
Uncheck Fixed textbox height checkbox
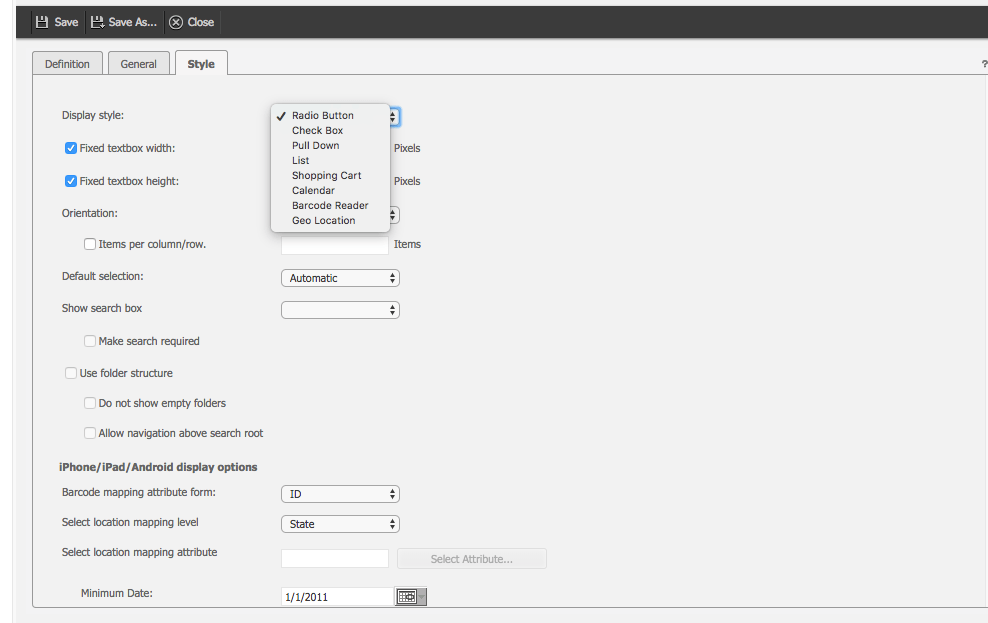[x=71, y=181]
